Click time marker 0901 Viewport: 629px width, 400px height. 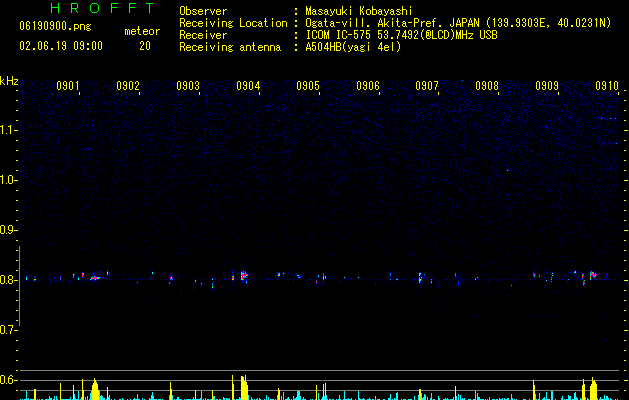(68, 86)
